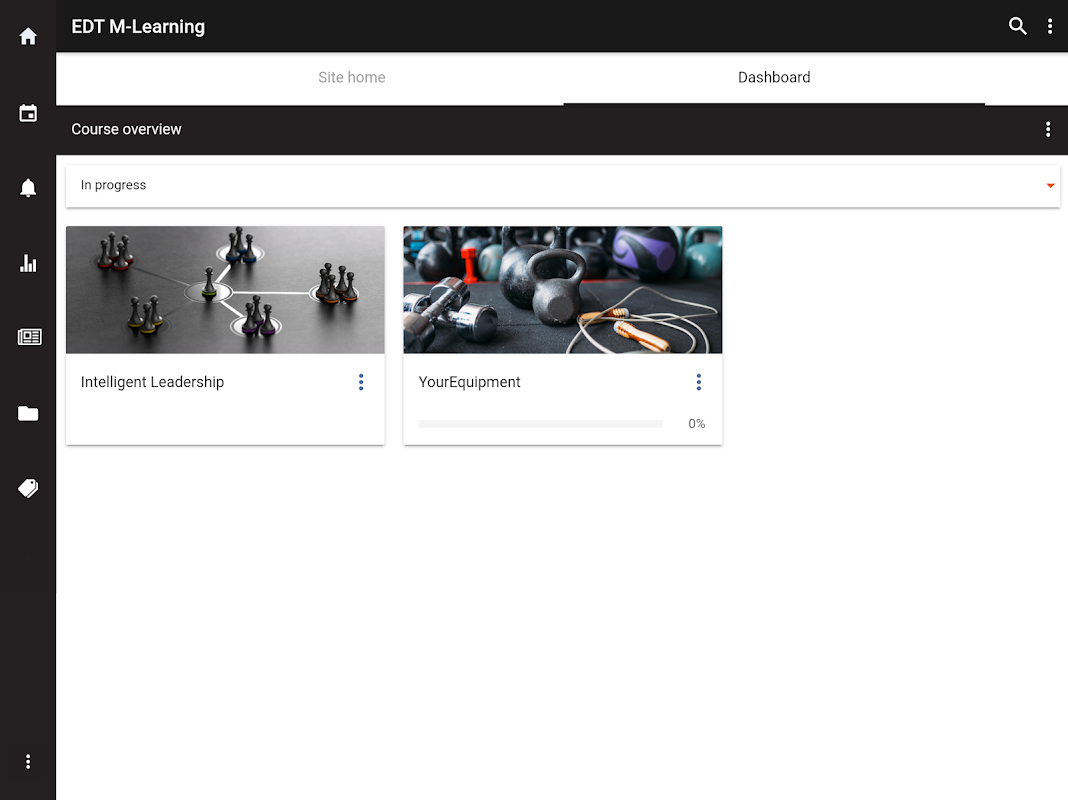The image size is (1068, 800).
Task: Open the calendar from the sidebar
Action: [x=28, y=113]
